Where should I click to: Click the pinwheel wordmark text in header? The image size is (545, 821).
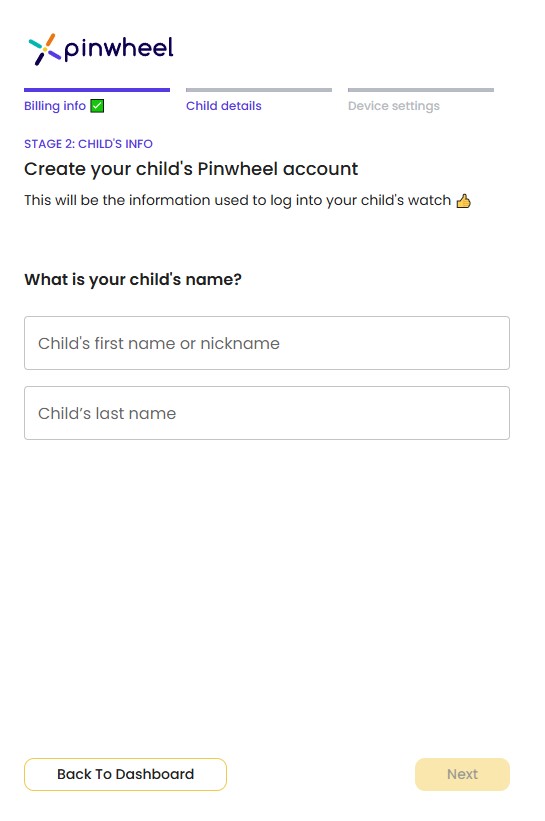click(x=119, y=49)
